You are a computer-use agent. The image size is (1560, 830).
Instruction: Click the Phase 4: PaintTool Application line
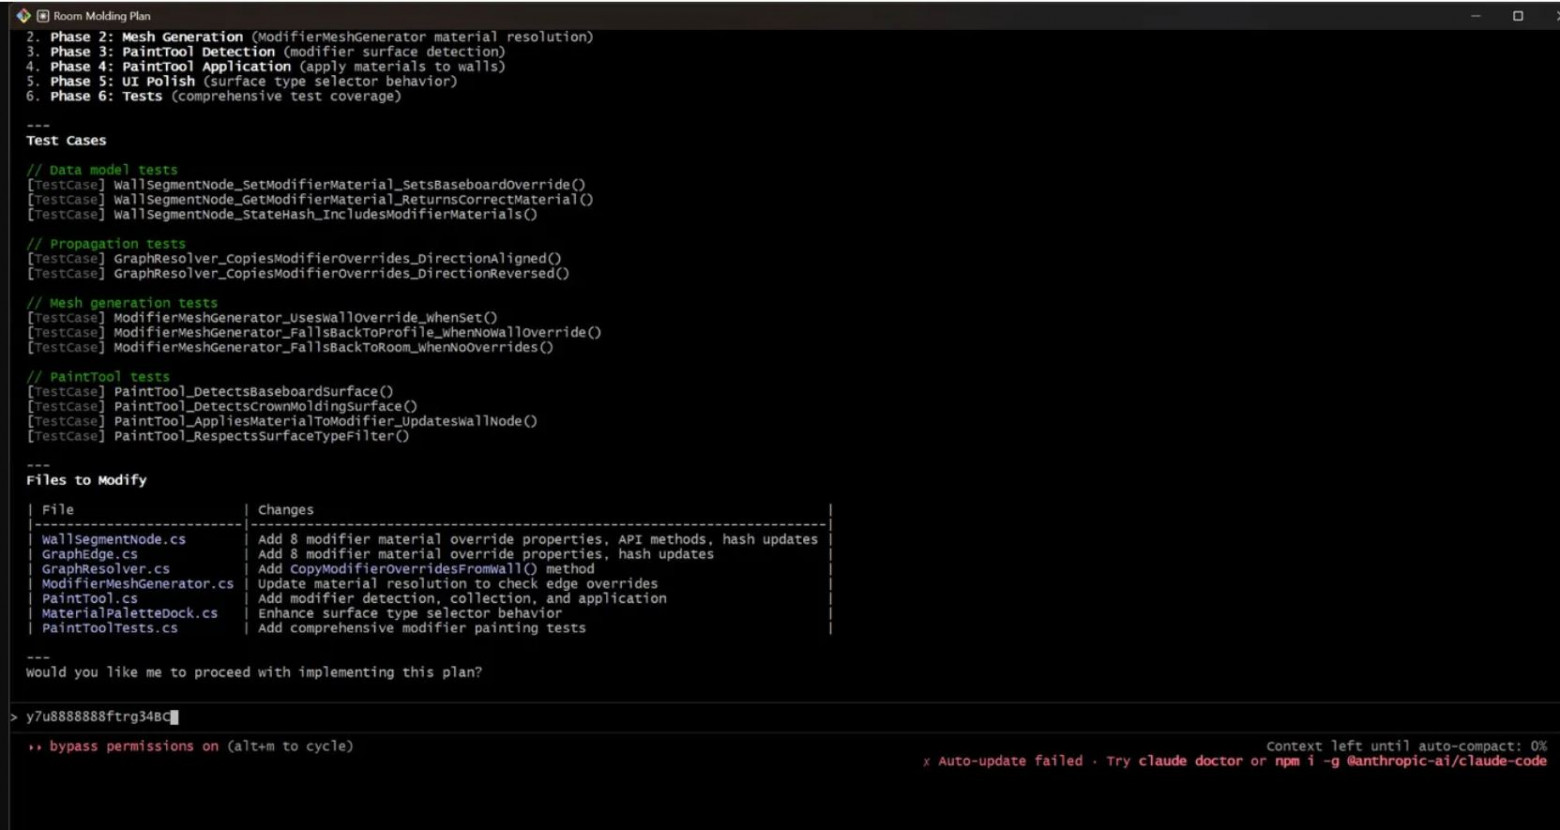coord(266,67)
